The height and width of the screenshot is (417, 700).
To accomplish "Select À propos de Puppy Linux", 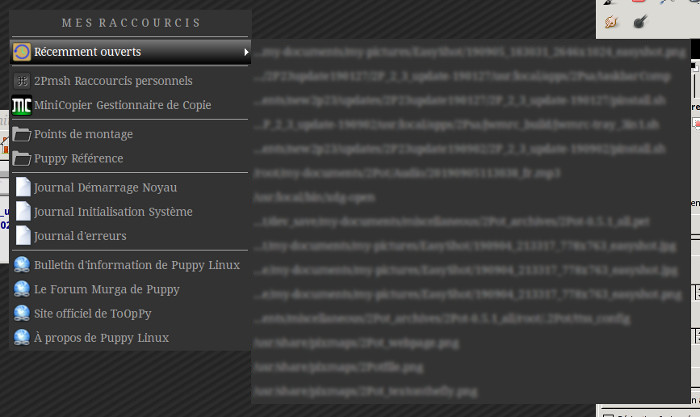I will pyautogui.click(x=101, y=338).
